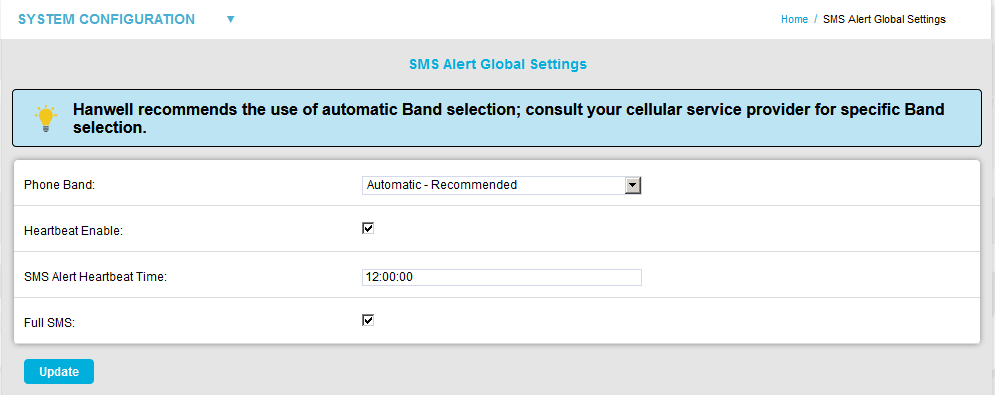Select the SMS Alert Global Settings breadcrumb

click(884, 20)
